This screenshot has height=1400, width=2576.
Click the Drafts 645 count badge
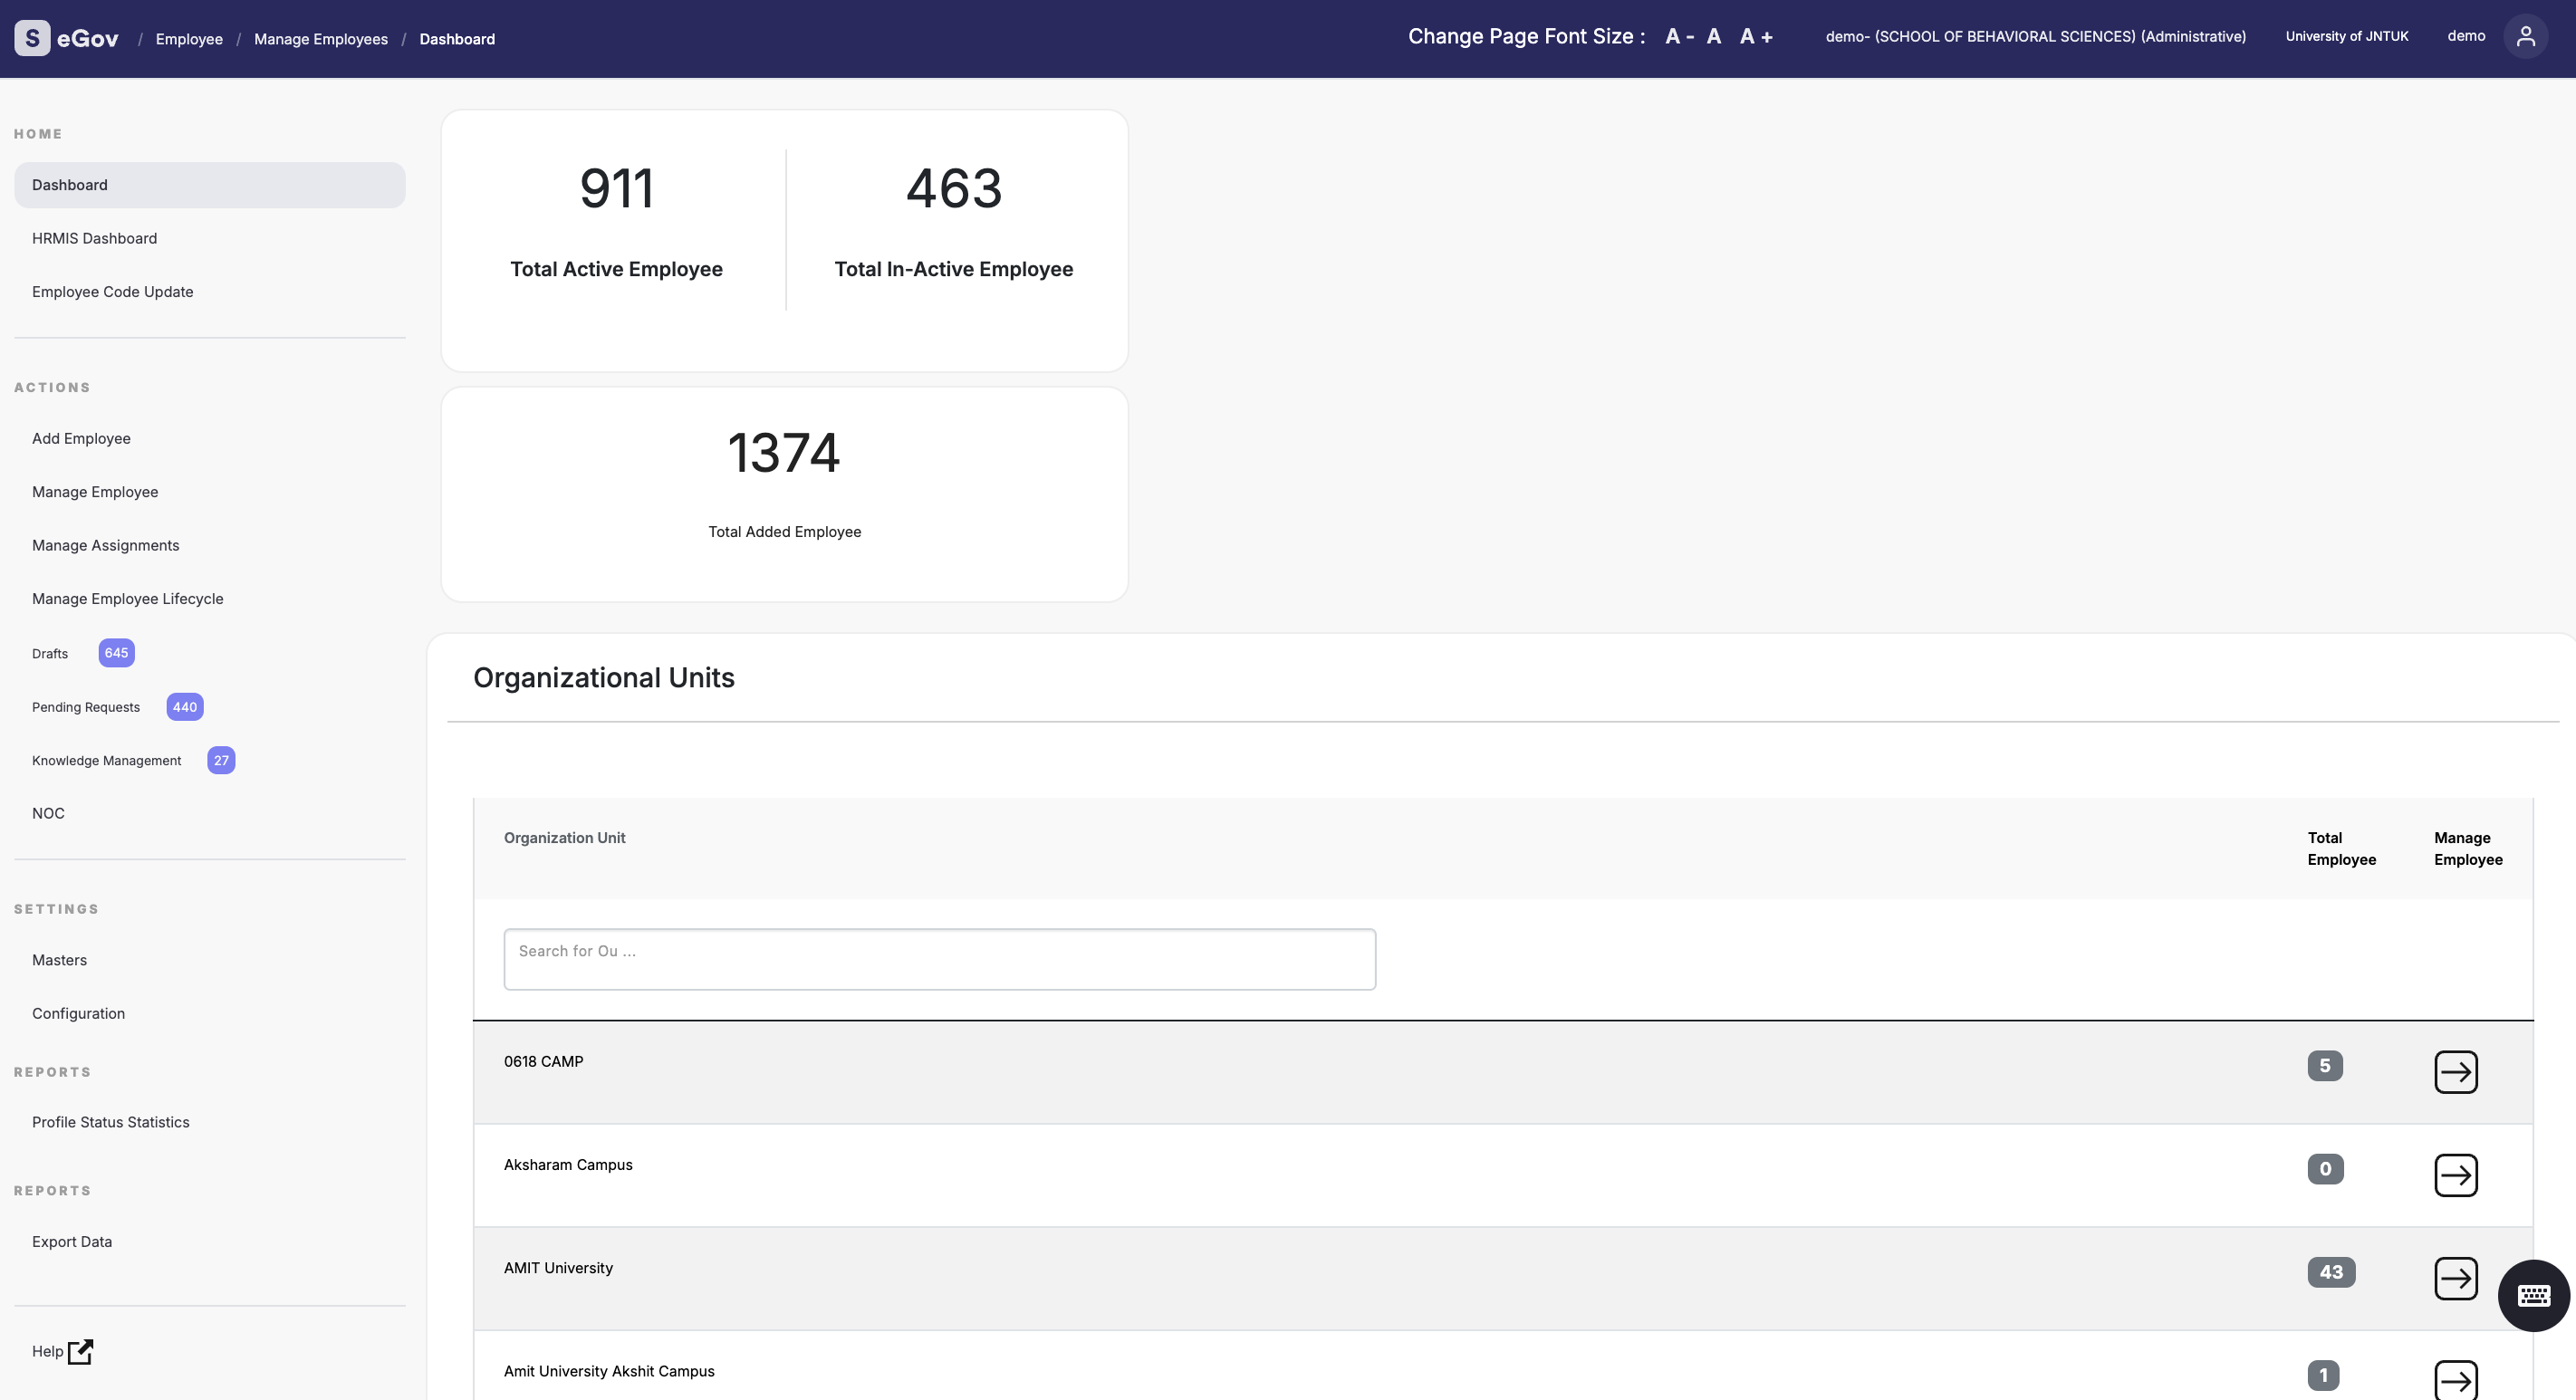tap(116, 653)
